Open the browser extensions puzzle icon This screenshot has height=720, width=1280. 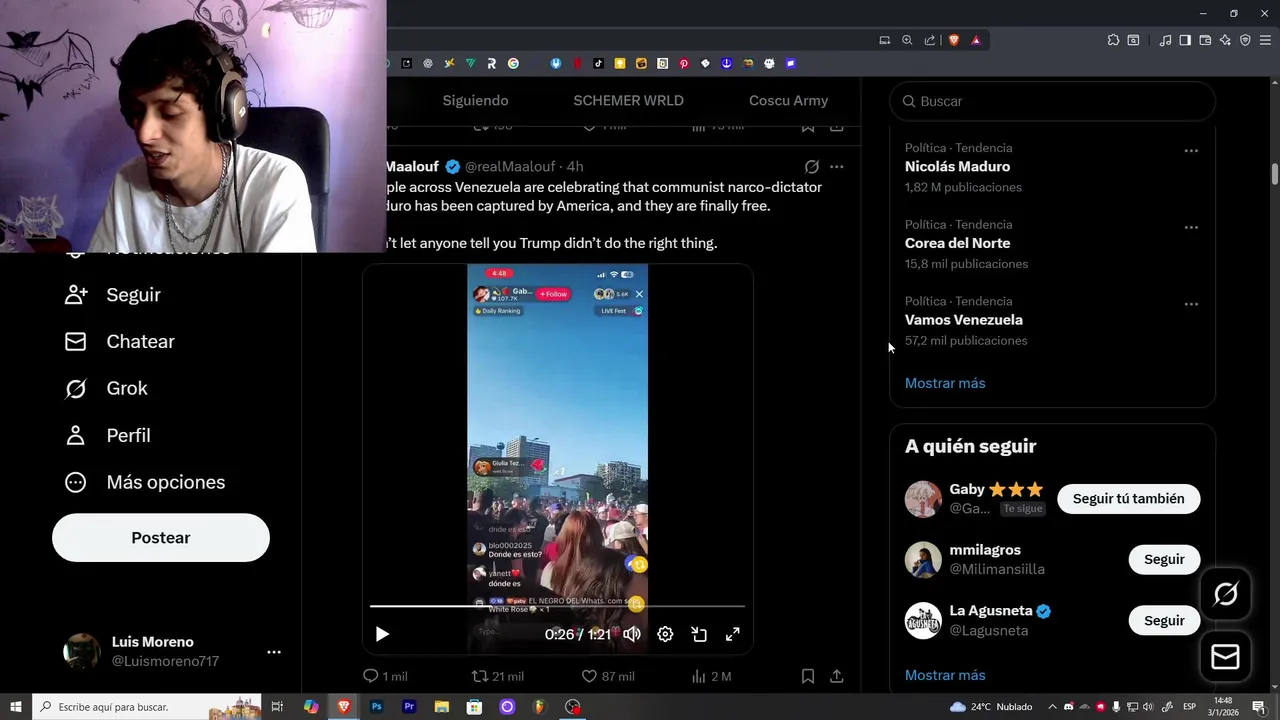1113,40
